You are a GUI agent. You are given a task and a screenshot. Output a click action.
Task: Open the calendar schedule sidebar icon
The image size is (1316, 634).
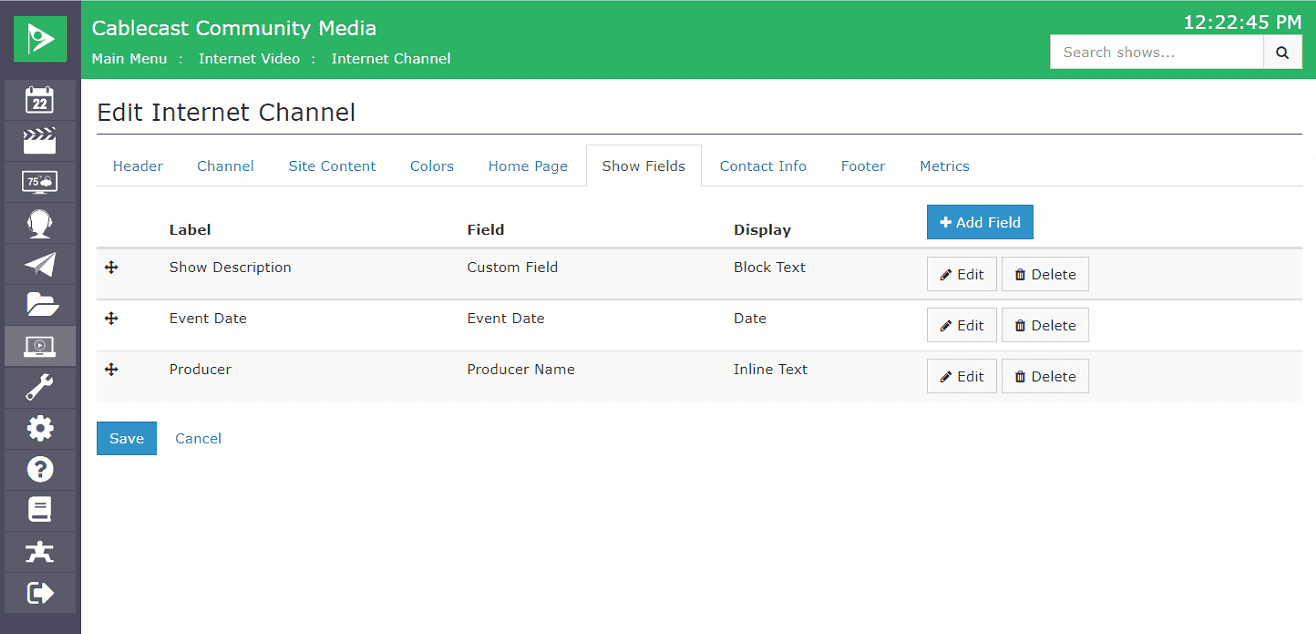click(x=40, y=100)
